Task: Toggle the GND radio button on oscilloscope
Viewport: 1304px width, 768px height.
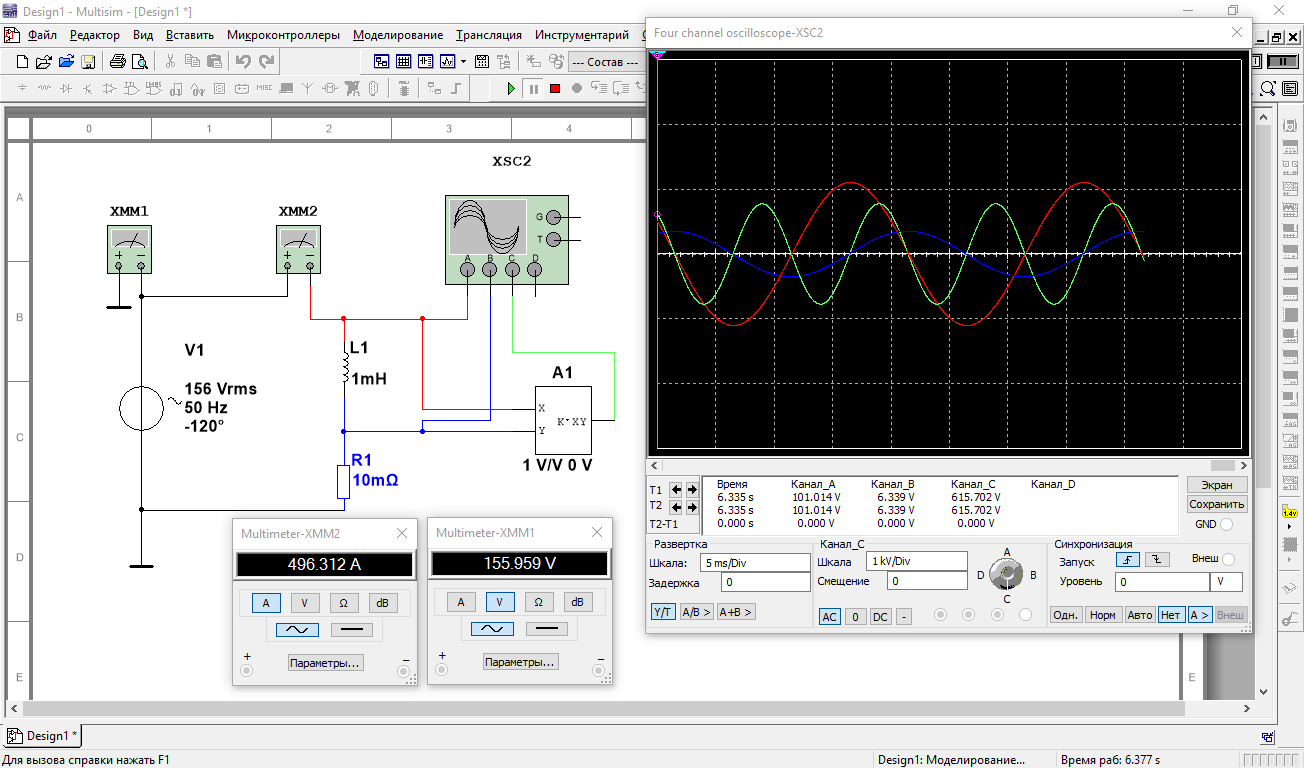Action: (x=1226, y=524)
